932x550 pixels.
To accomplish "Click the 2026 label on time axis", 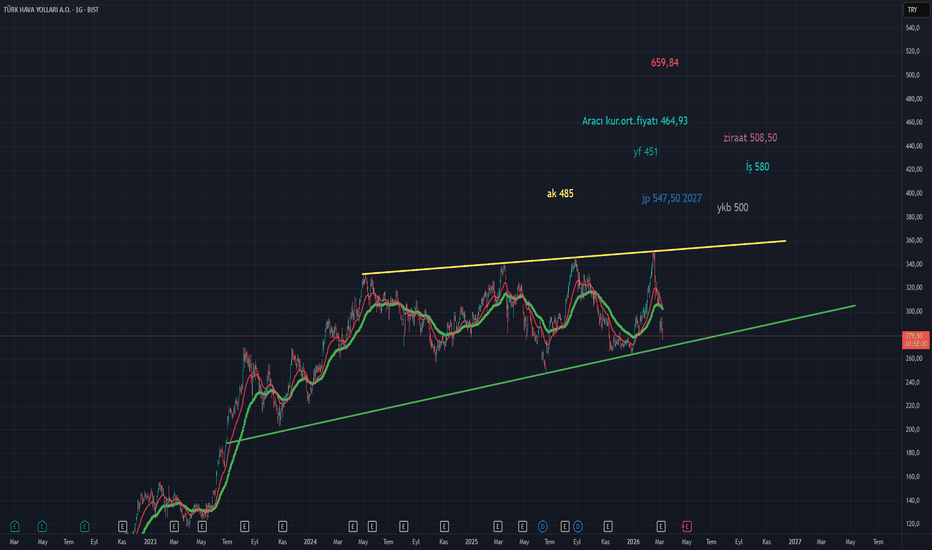I will (633, 542).
